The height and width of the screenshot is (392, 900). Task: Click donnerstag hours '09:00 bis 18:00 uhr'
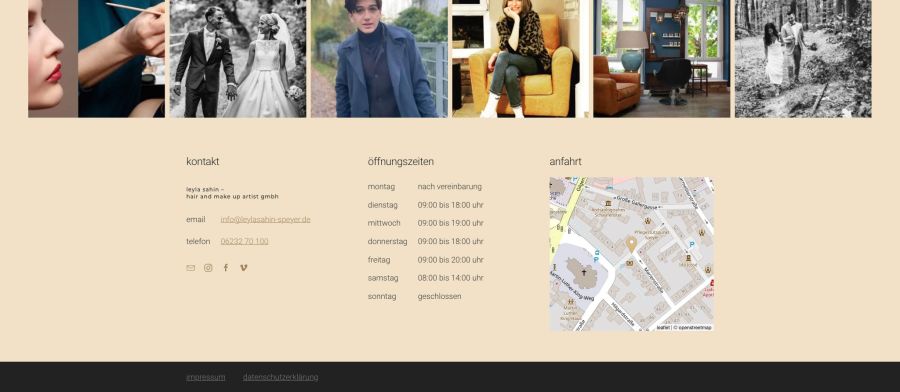451,241
